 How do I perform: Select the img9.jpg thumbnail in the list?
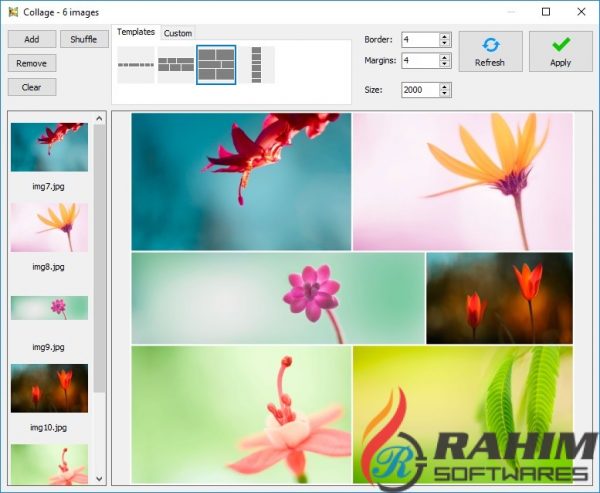49,308
